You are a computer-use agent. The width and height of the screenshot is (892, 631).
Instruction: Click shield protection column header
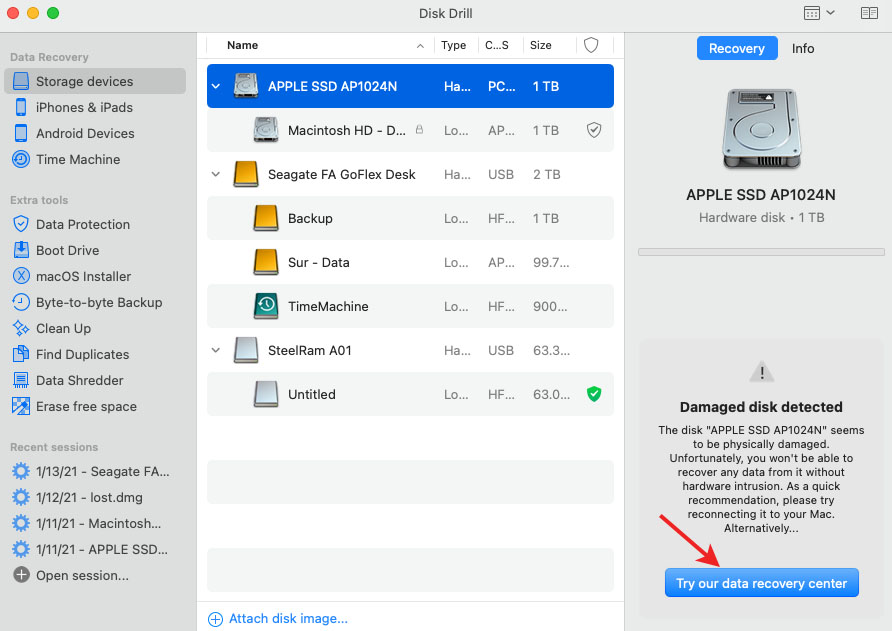coord(591,45)
